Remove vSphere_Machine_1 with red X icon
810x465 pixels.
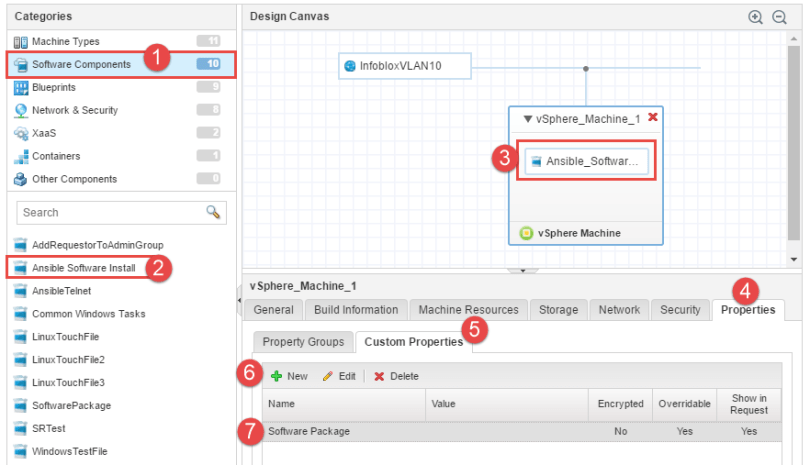(653, 118)
